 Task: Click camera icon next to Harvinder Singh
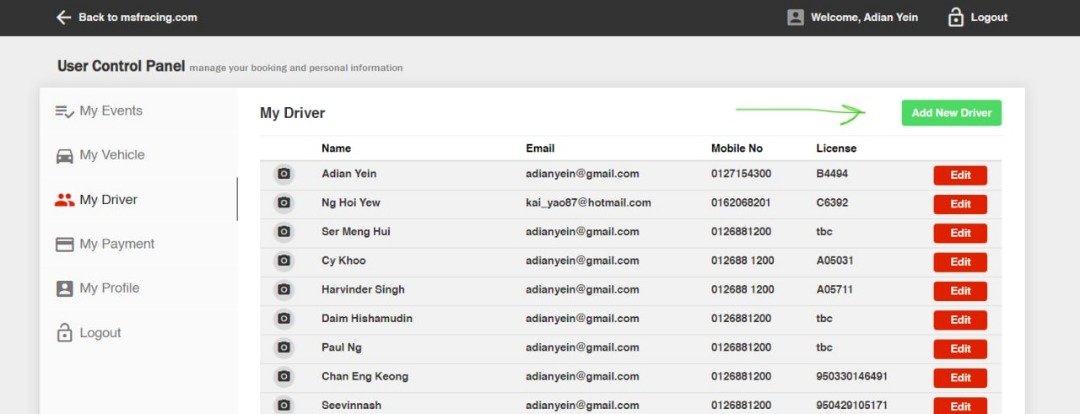click(283, 290)
